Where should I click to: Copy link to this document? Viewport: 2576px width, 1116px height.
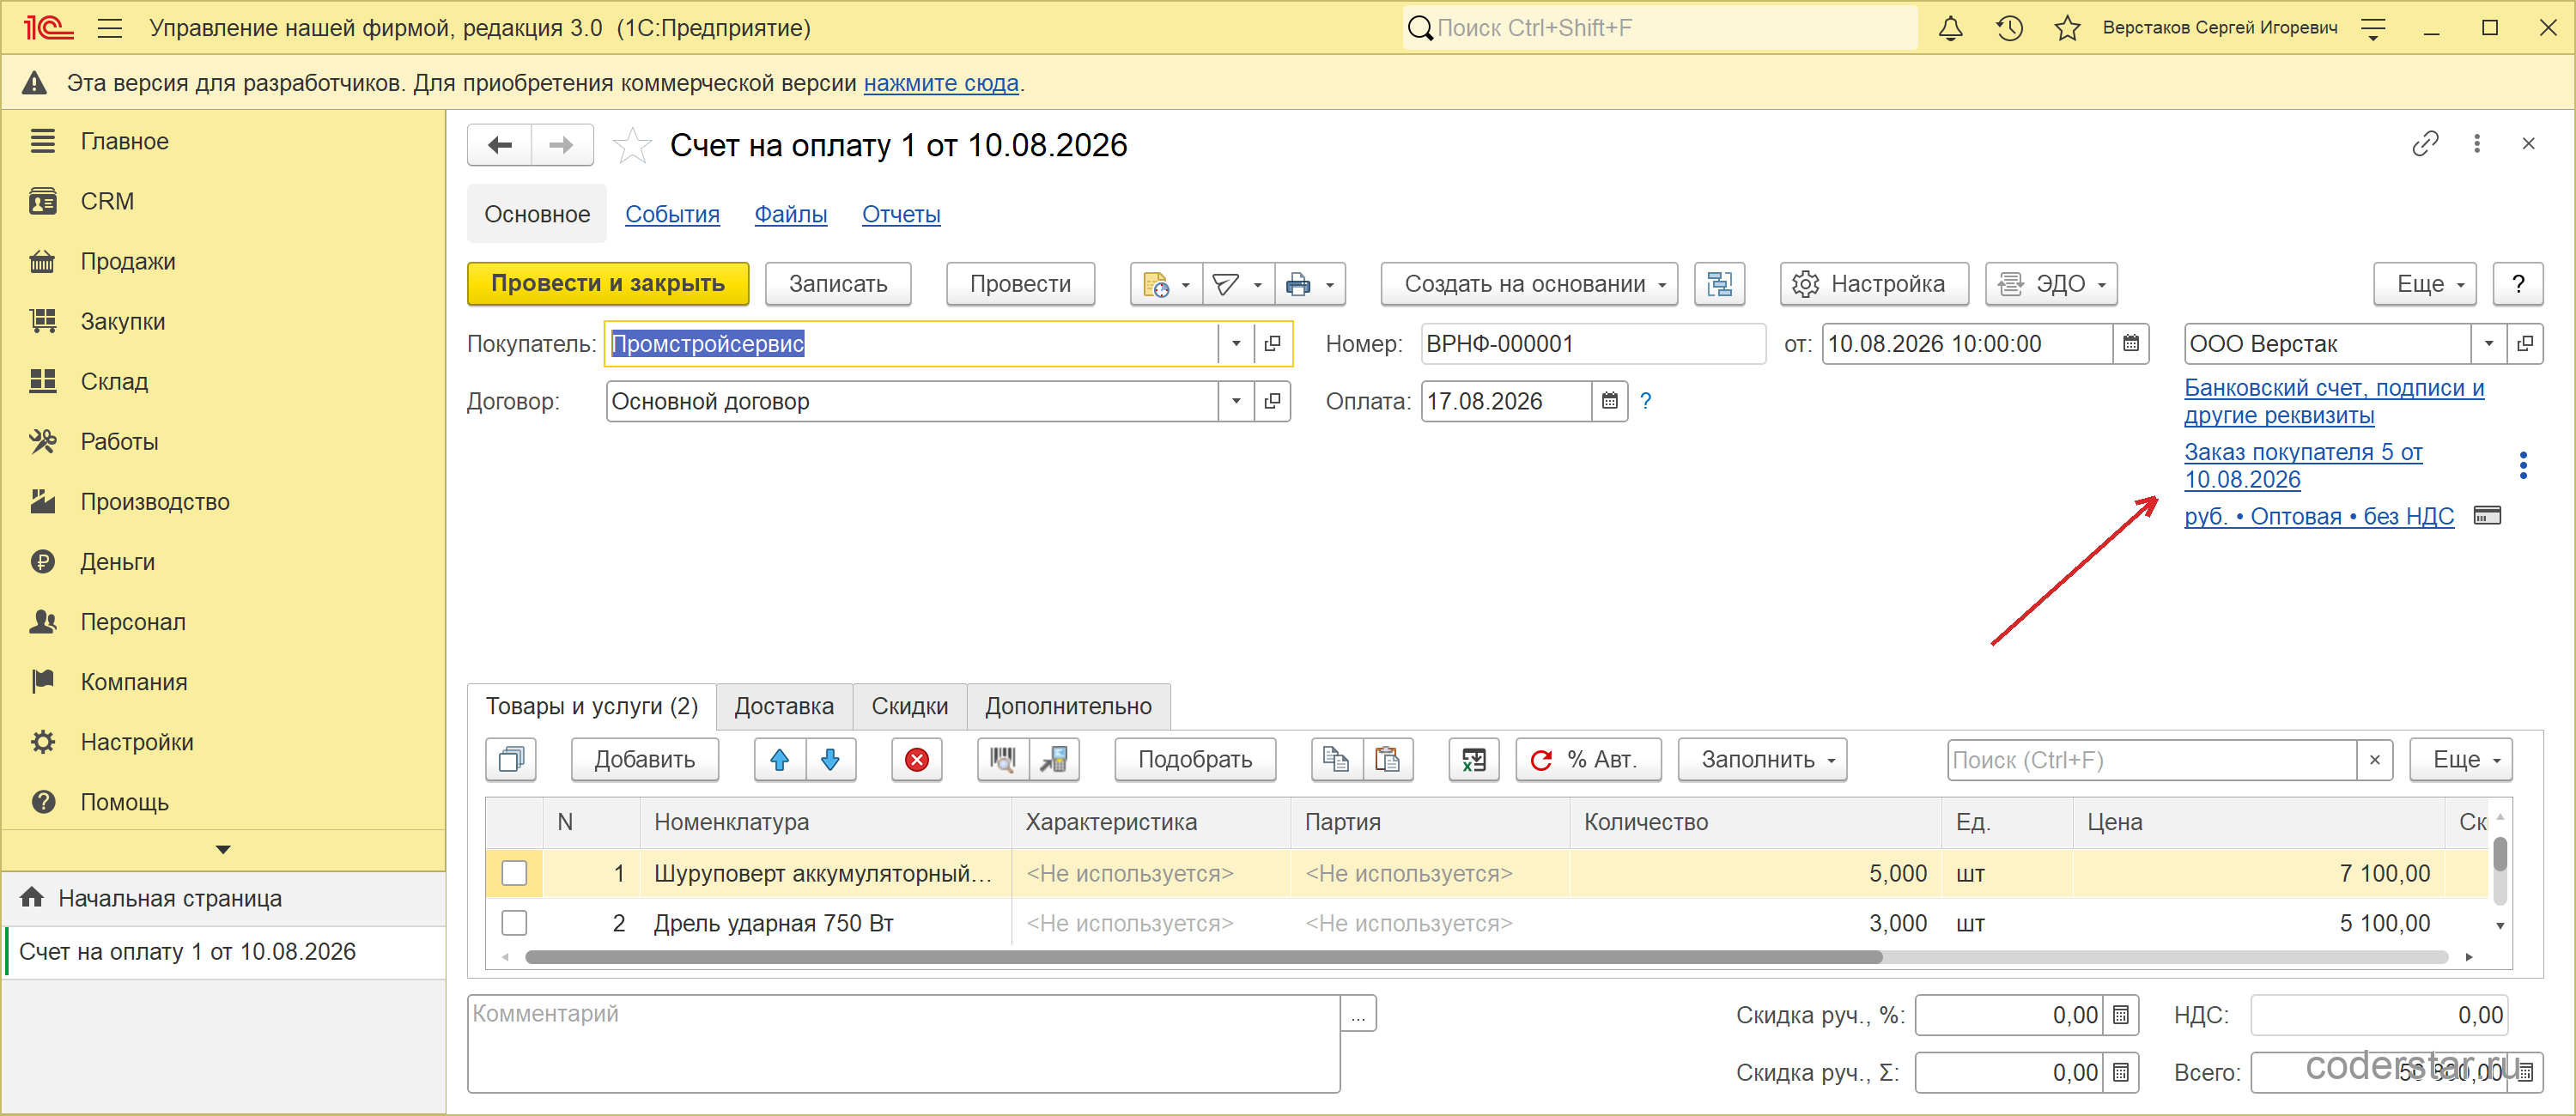point(2425,144)
